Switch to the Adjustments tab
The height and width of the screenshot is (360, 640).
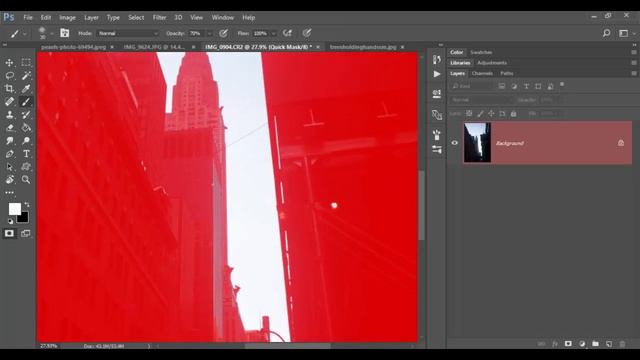(x=492, y=63)
